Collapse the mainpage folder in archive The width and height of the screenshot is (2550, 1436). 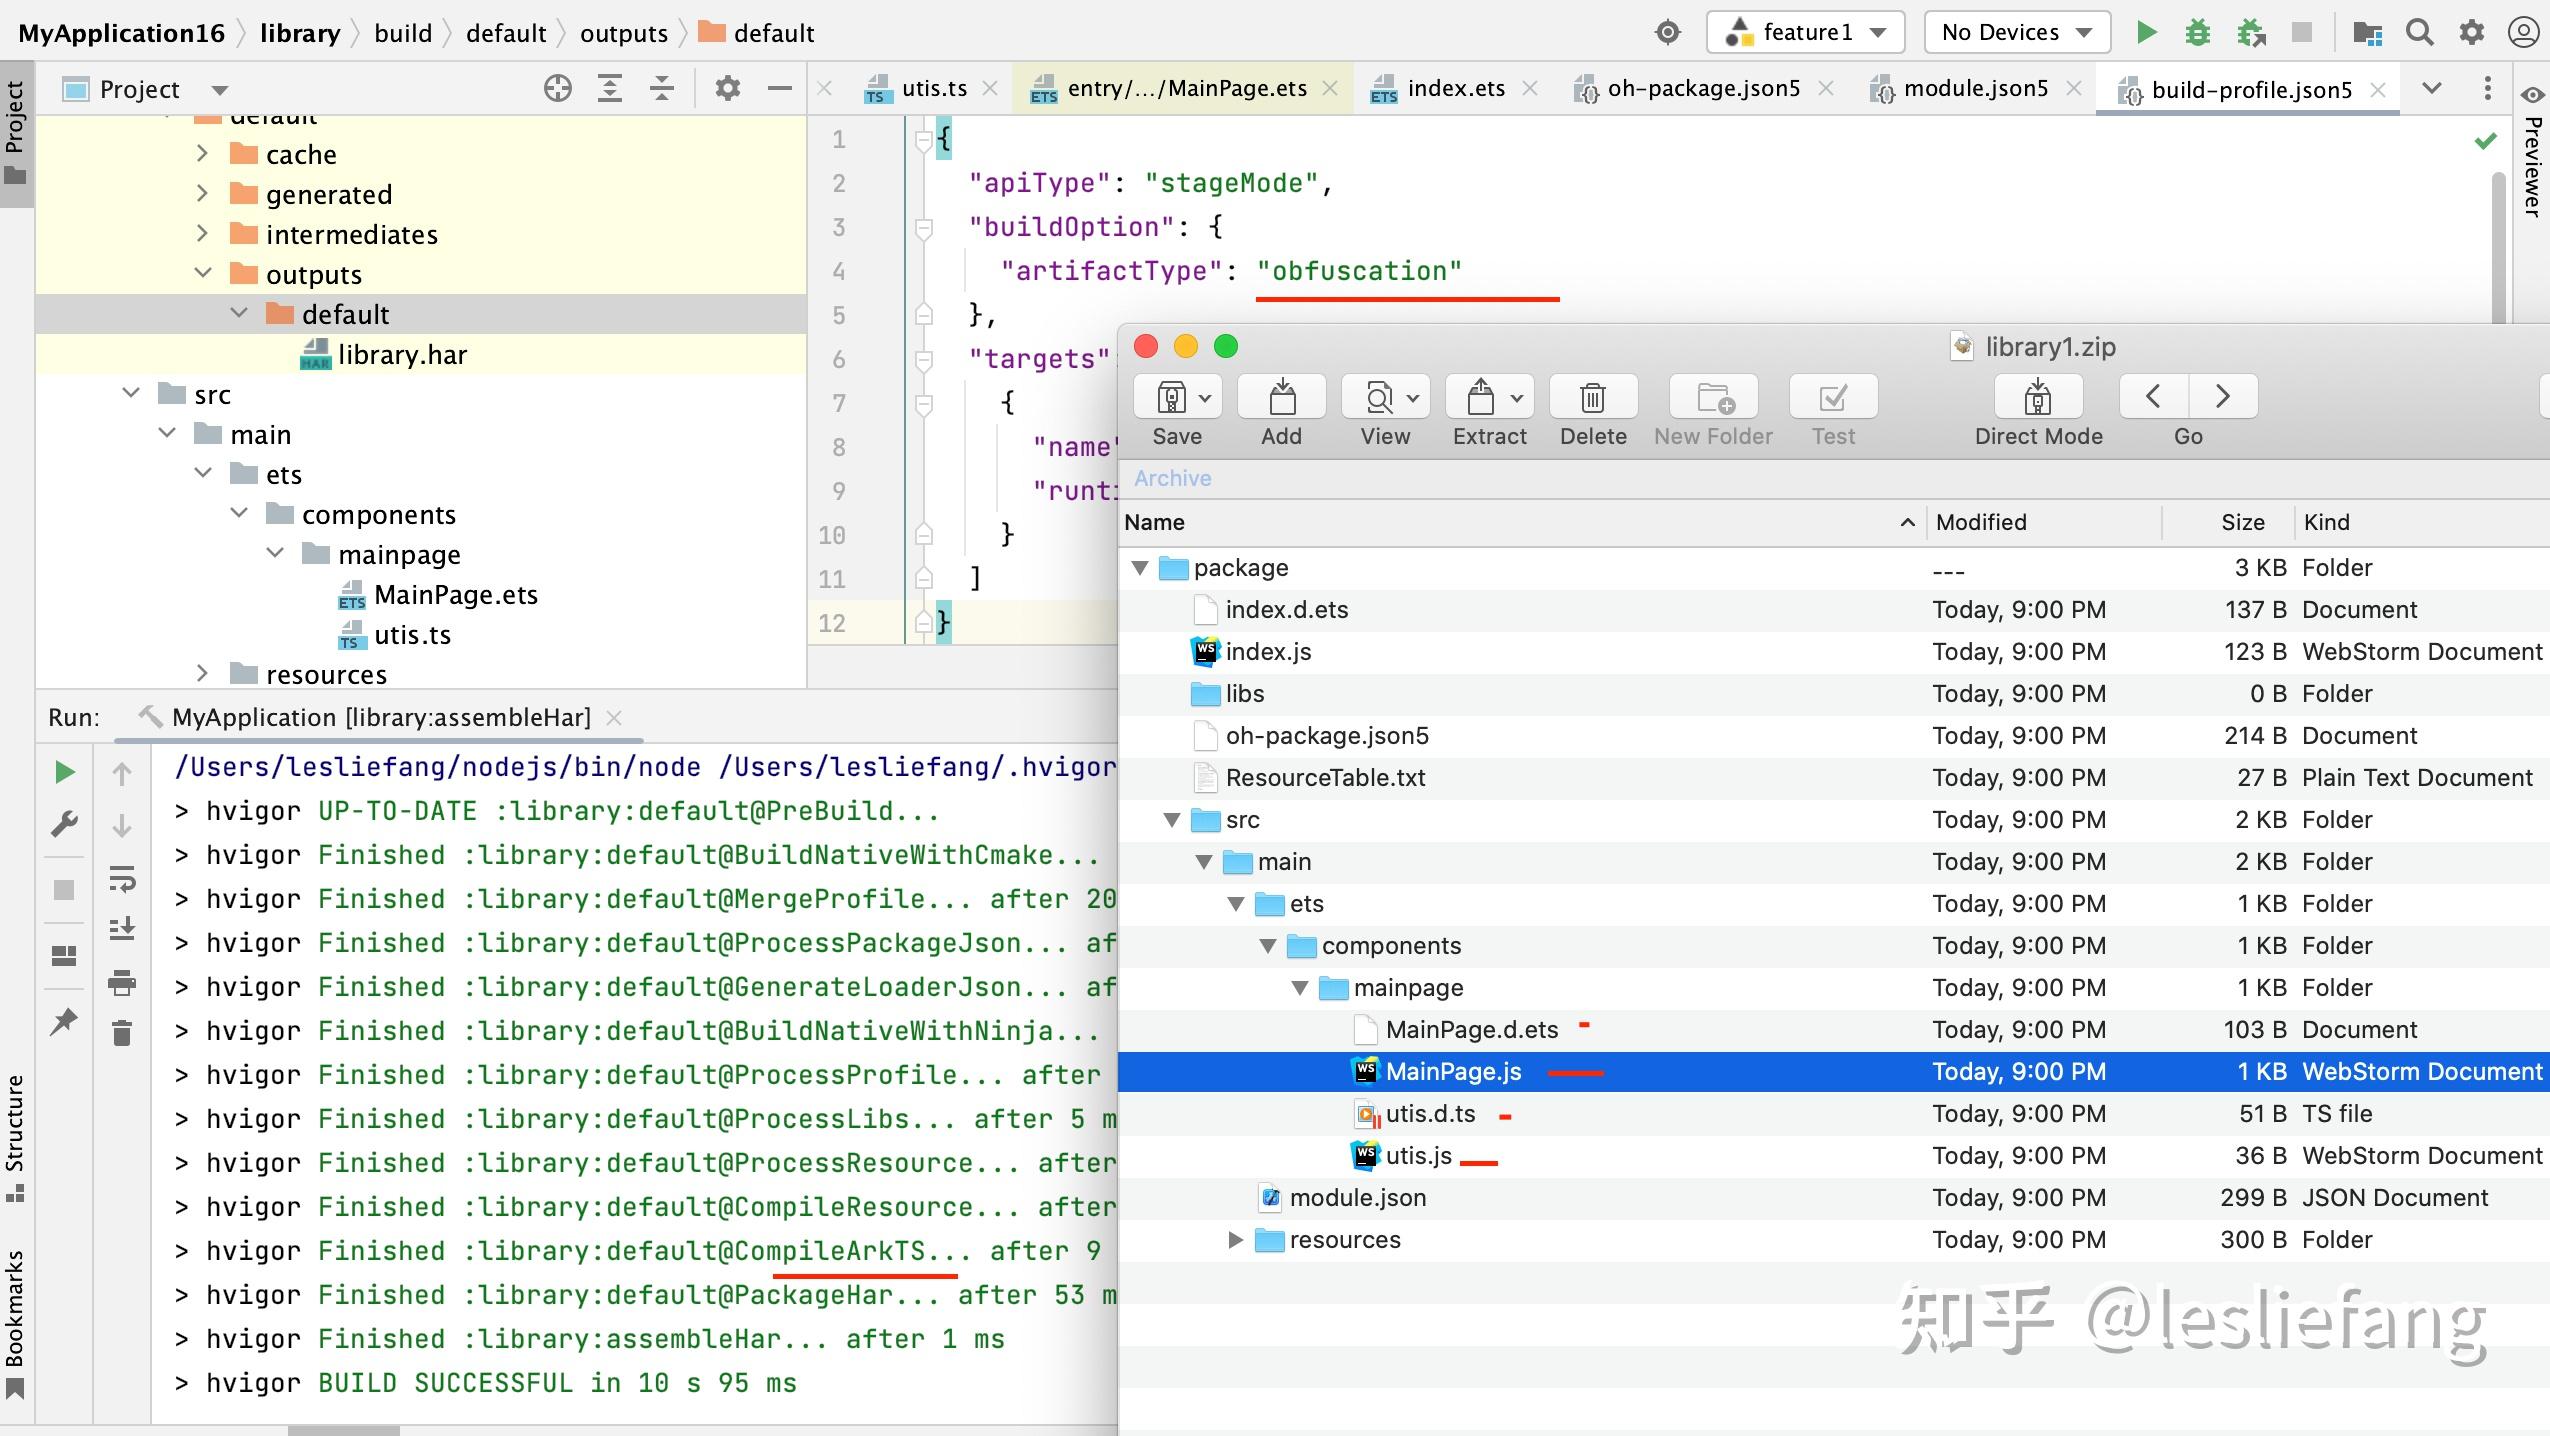coord(1300,988)
